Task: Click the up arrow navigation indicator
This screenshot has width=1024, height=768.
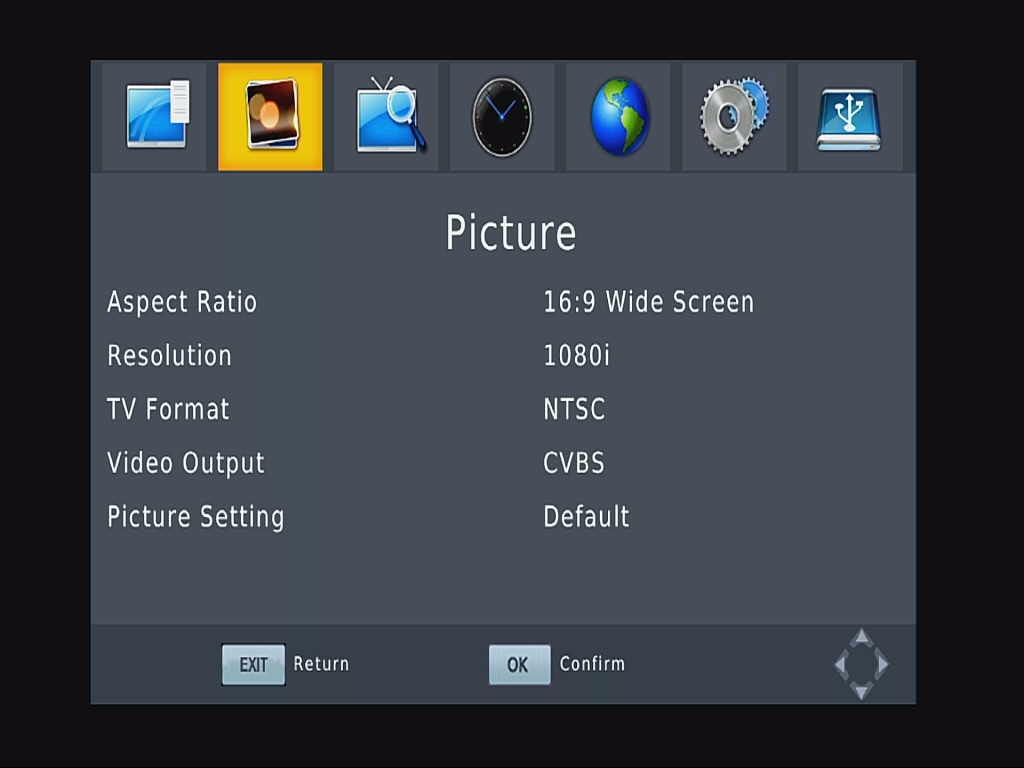Action: click(x=861, y=637)
